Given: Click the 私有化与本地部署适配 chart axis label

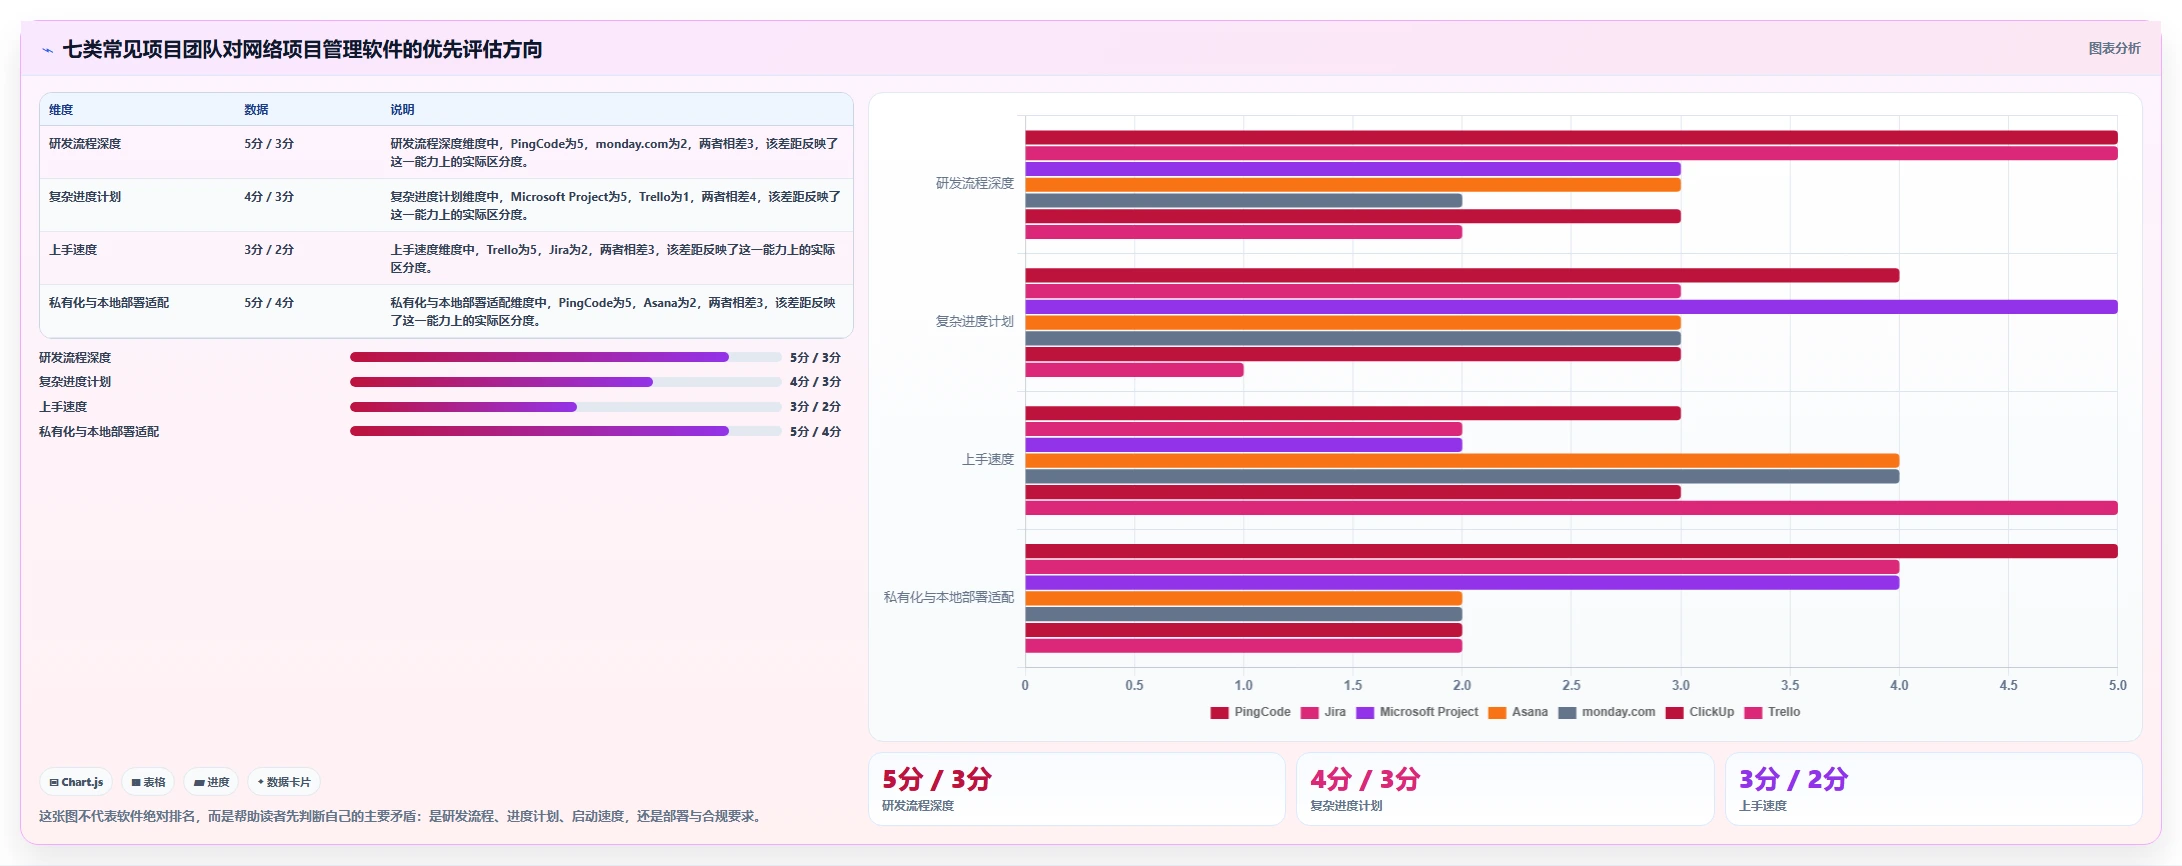Looking at the screenshot, I should click(x=949, y=598).
